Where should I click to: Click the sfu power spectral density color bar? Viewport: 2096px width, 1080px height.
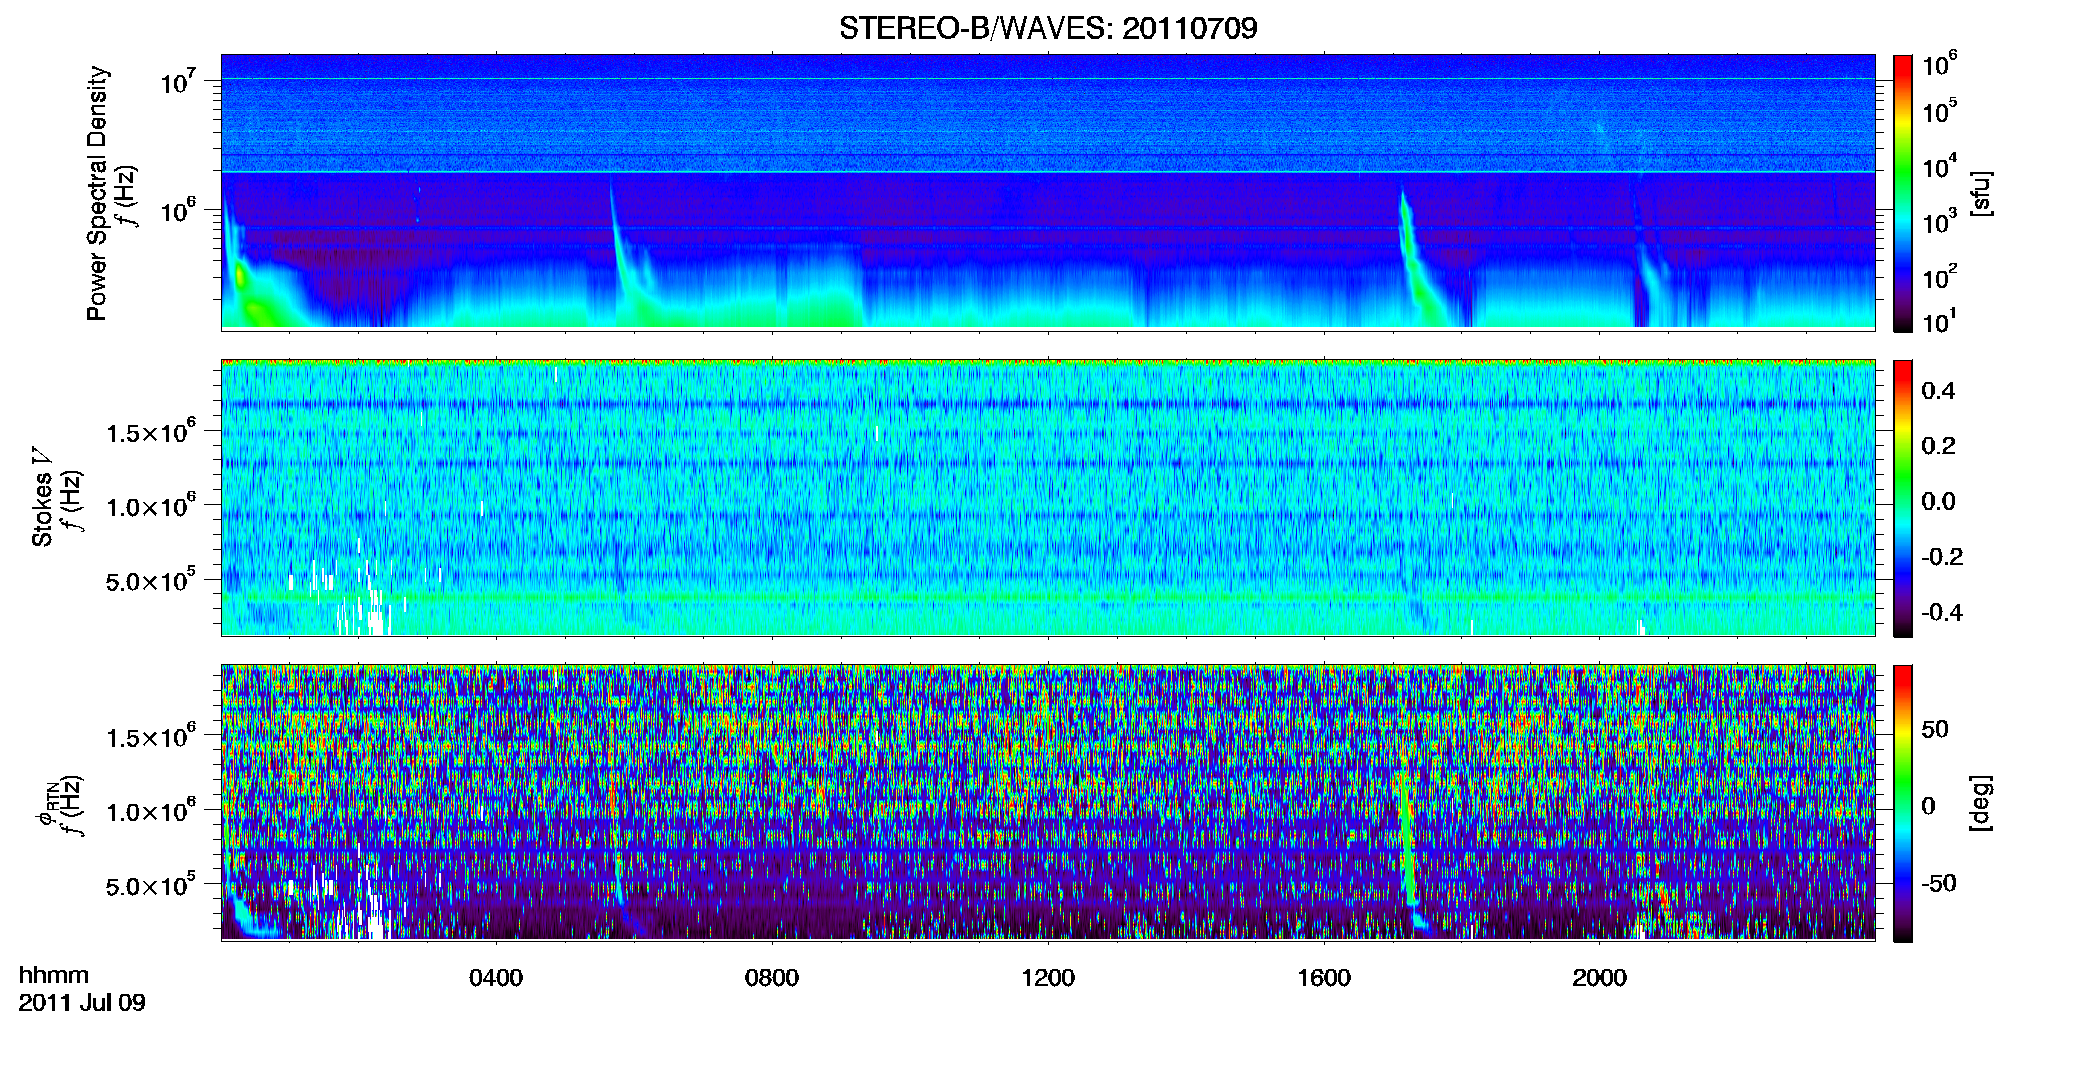click(1903, 193)
